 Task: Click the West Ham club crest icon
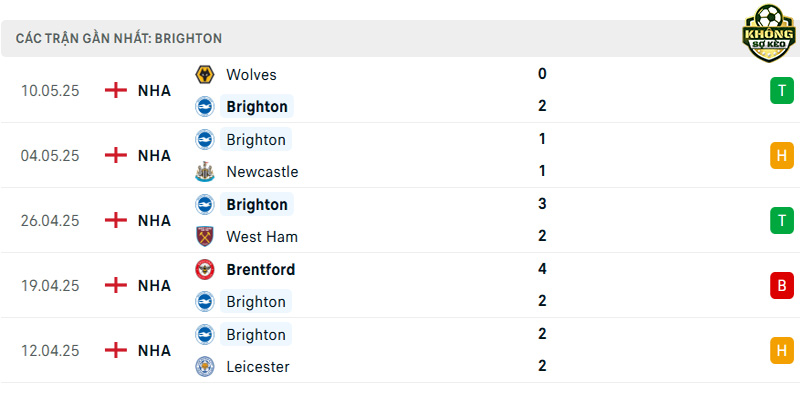coord(205,237)
